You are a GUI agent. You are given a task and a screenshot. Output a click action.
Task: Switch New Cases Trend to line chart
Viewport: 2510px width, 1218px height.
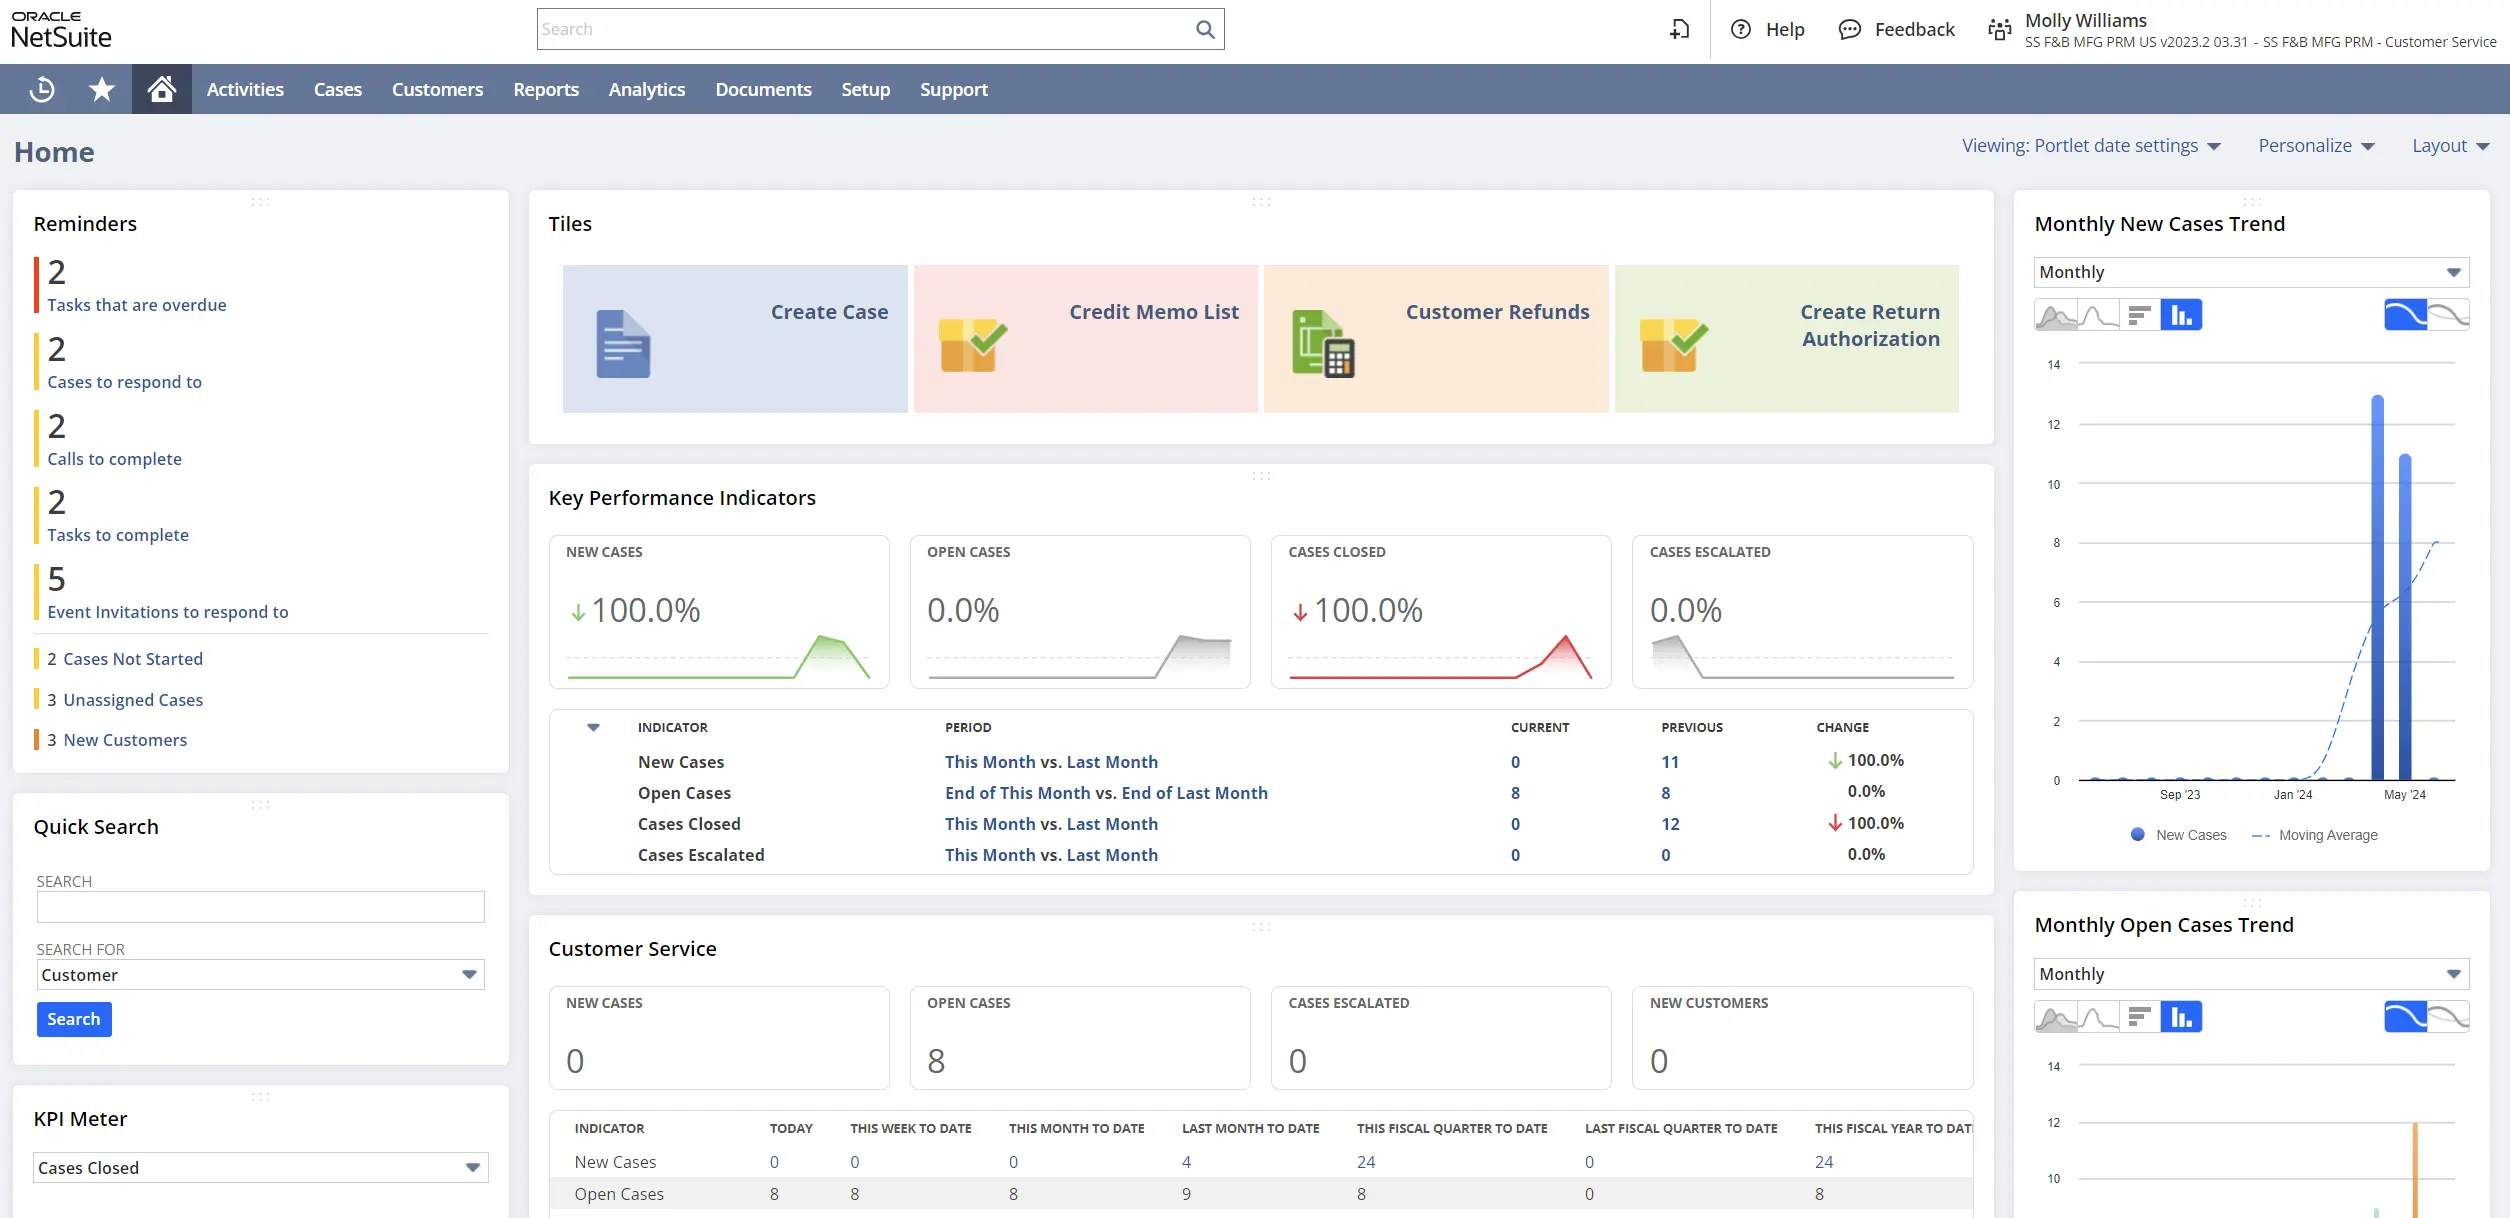click(x=2098, y=316)
